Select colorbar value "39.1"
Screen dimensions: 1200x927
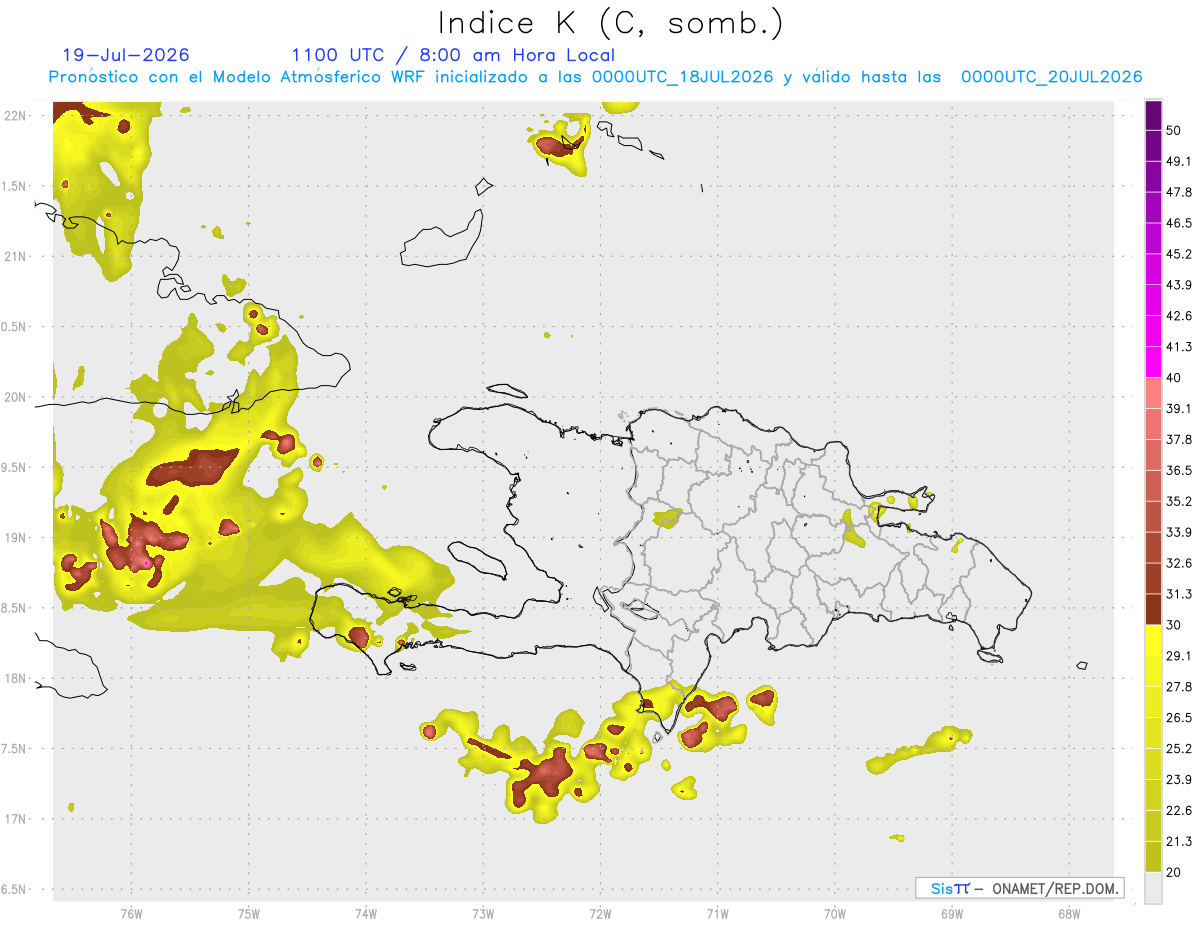click(x=1180, y=408)
